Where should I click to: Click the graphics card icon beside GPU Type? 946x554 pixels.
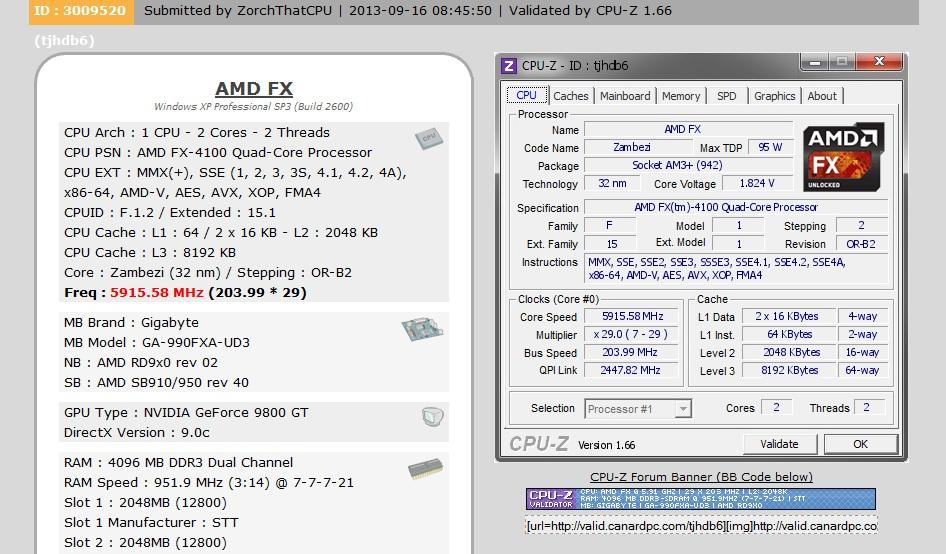pyautogui.click(x=433, y=416)
